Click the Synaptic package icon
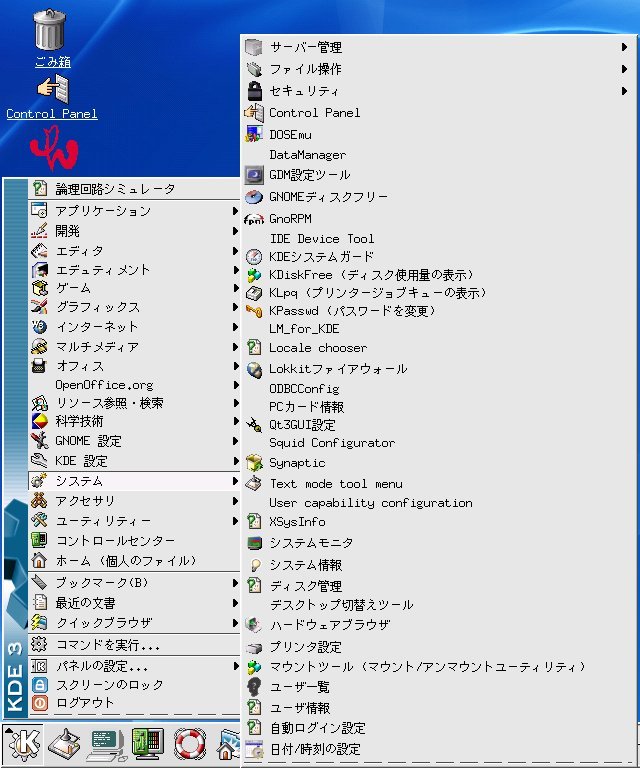 coord(254,463)
